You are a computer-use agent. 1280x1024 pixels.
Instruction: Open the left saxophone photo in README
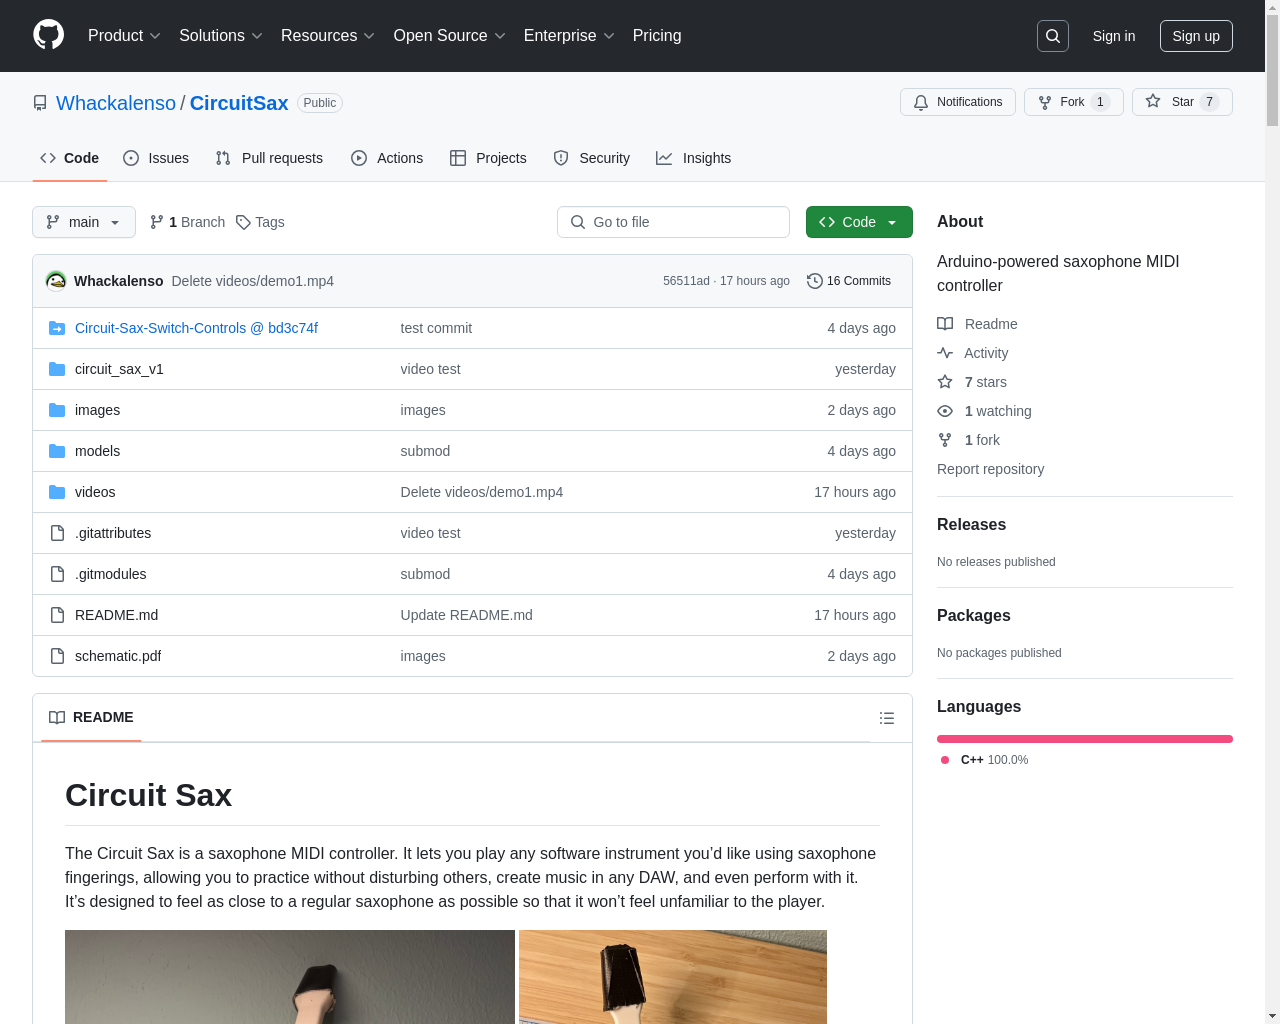point(290,977)
